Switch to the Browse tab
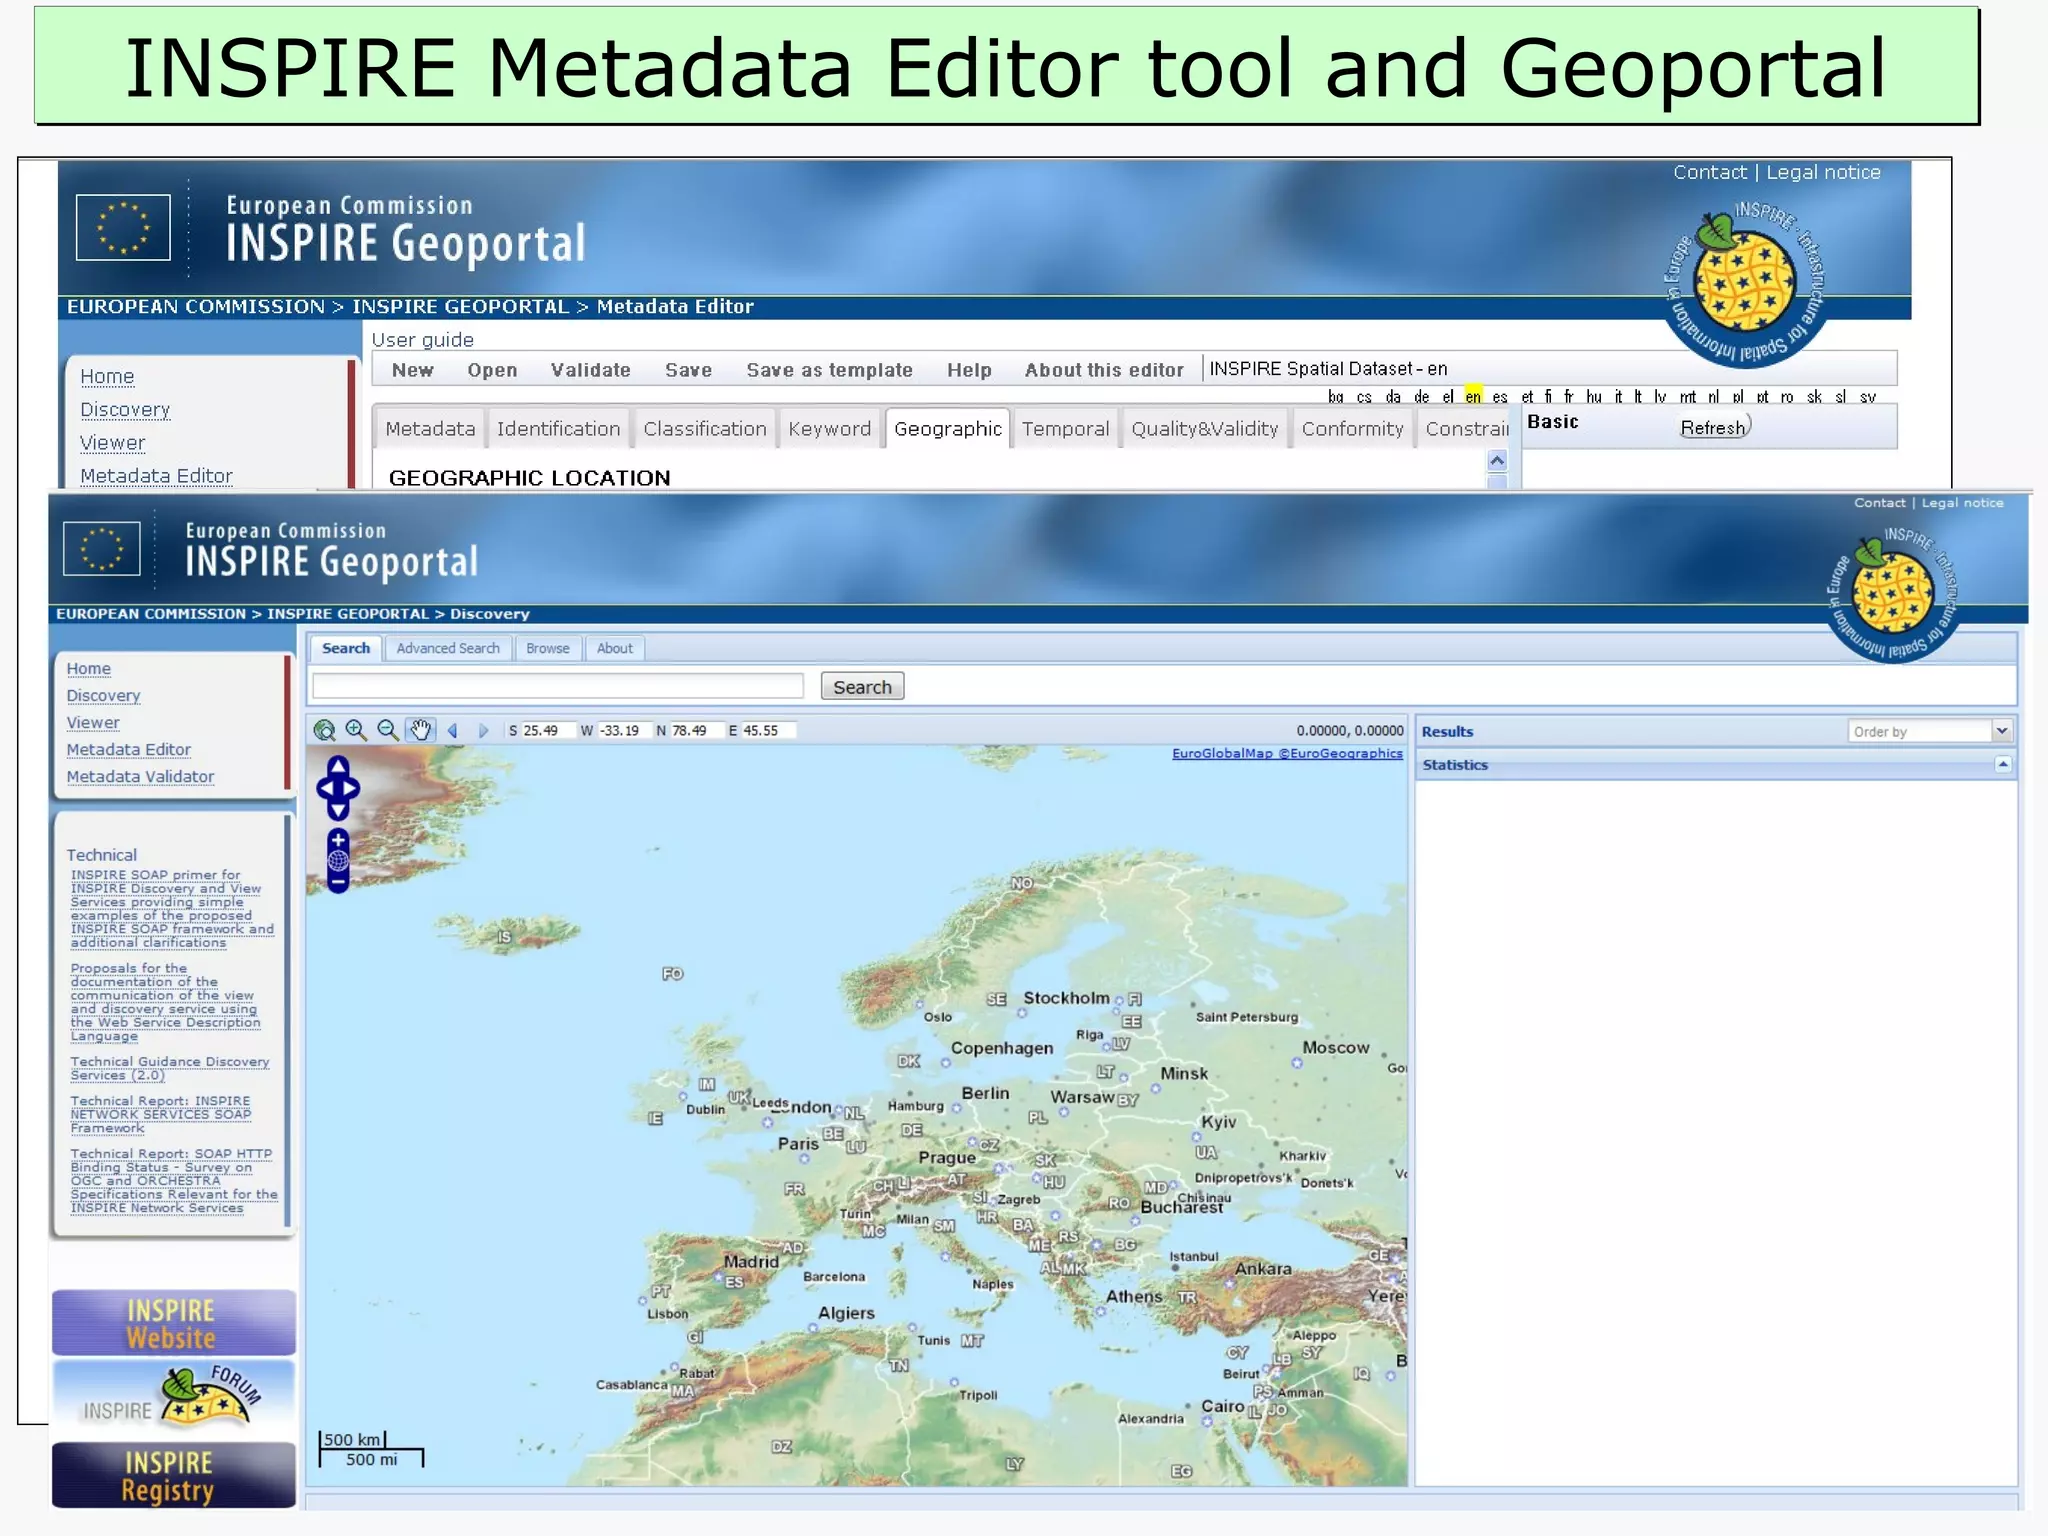 (x=548, y=648)
